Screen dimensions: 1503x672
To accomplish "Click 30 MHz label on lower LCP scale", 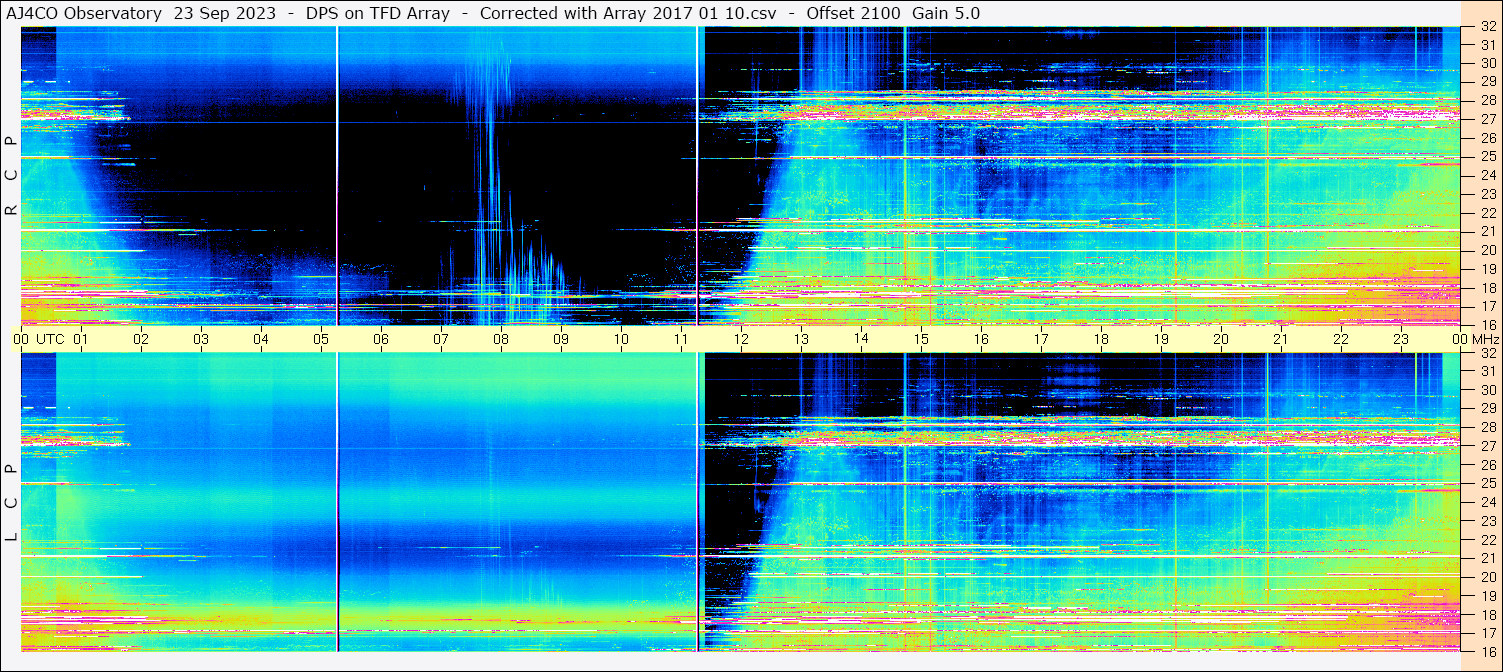I will 1486,390.
